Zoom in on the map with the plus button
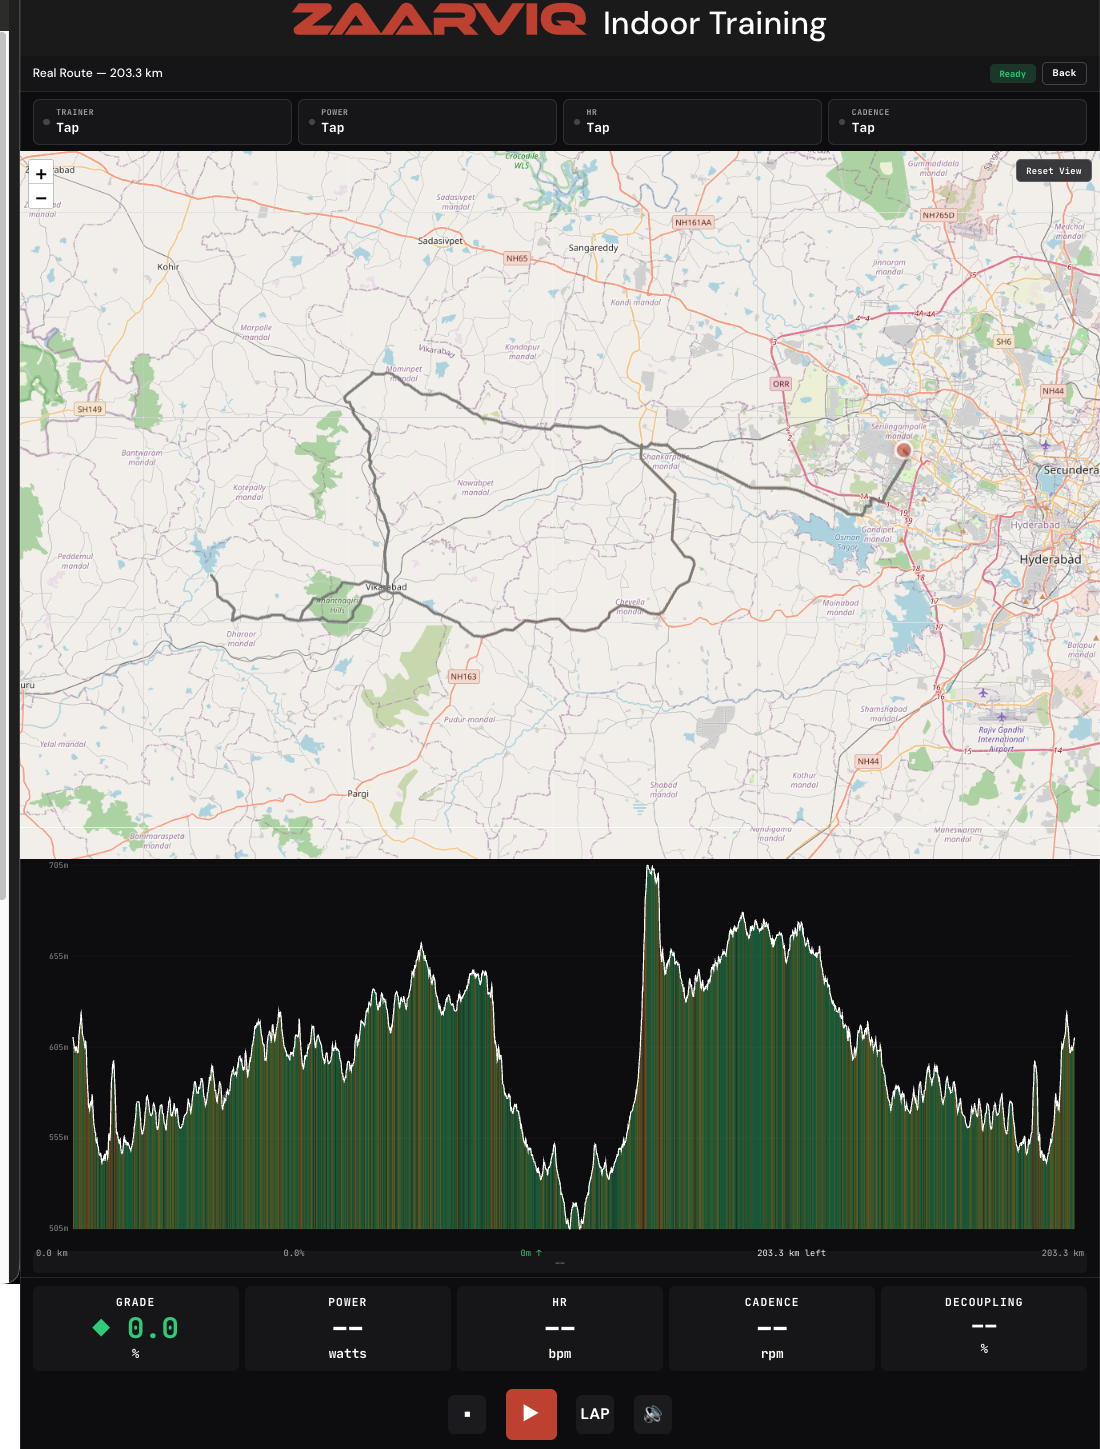Screen dimensions: 1100x1449 click(x=41, y=174)
